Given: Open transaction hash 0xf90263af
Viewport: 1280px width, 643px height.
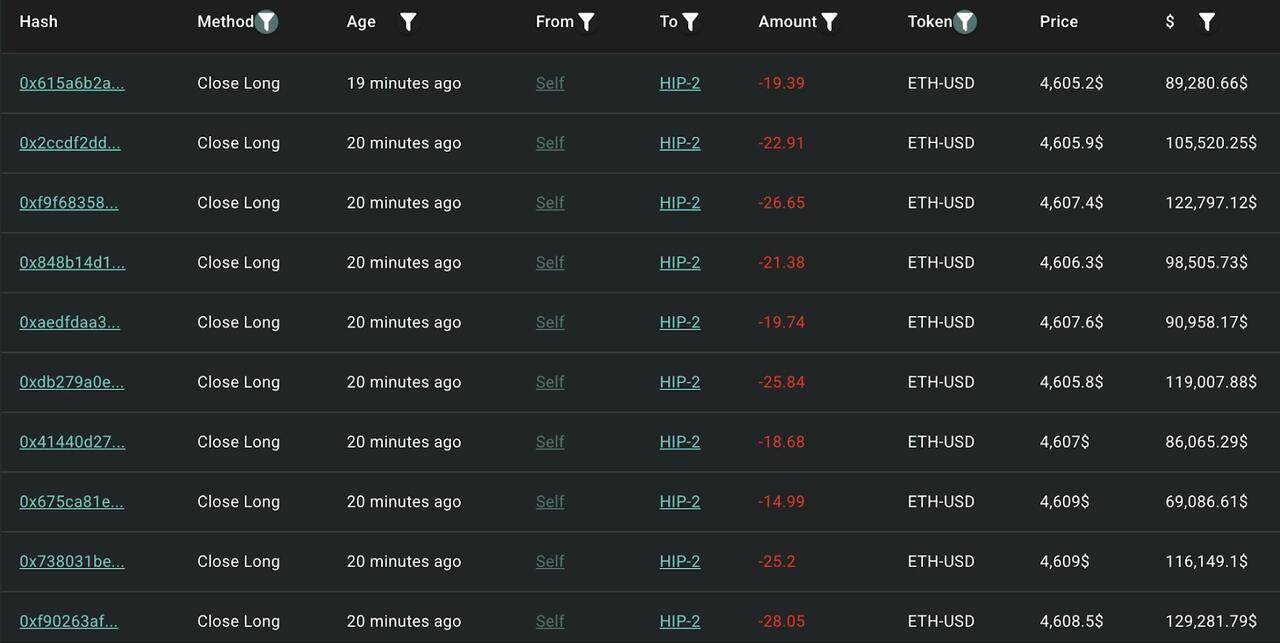Looking at the screenshot, I should (x=69, y=621).
